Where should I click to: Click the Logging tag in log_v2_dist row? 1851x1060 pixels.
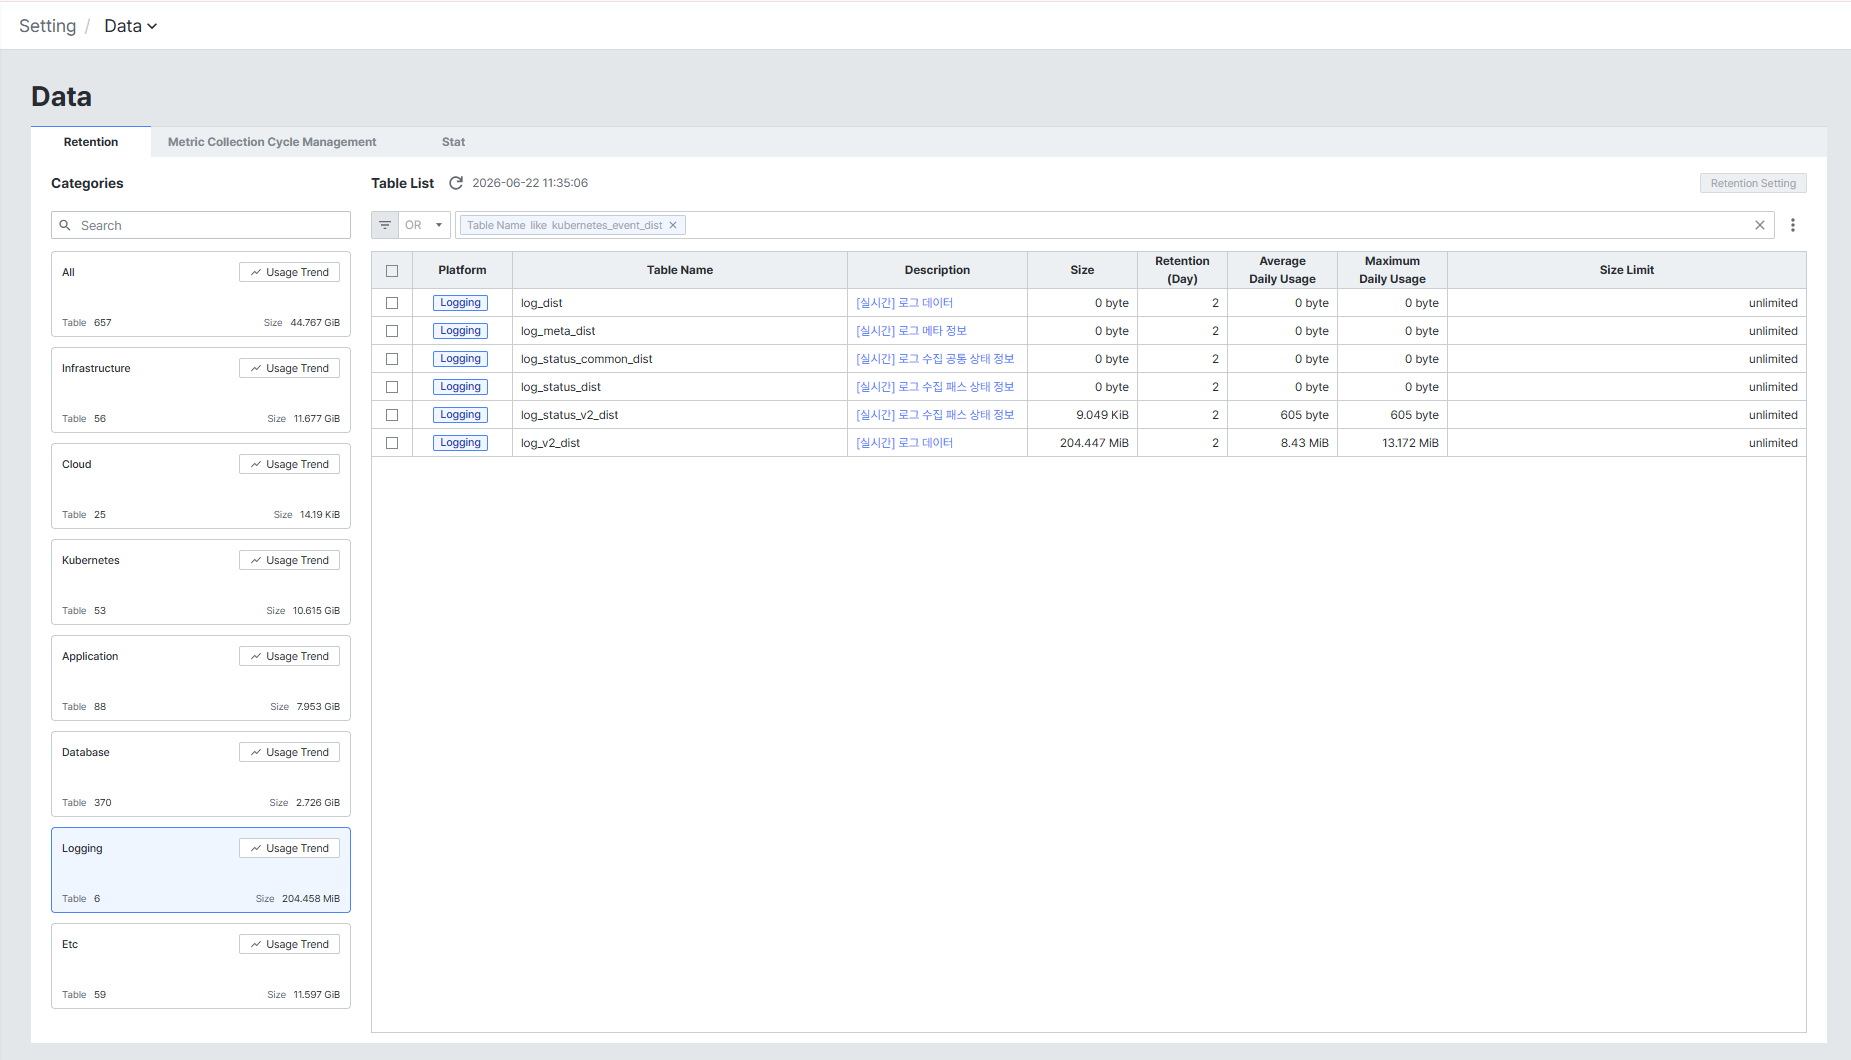point(460,443)
